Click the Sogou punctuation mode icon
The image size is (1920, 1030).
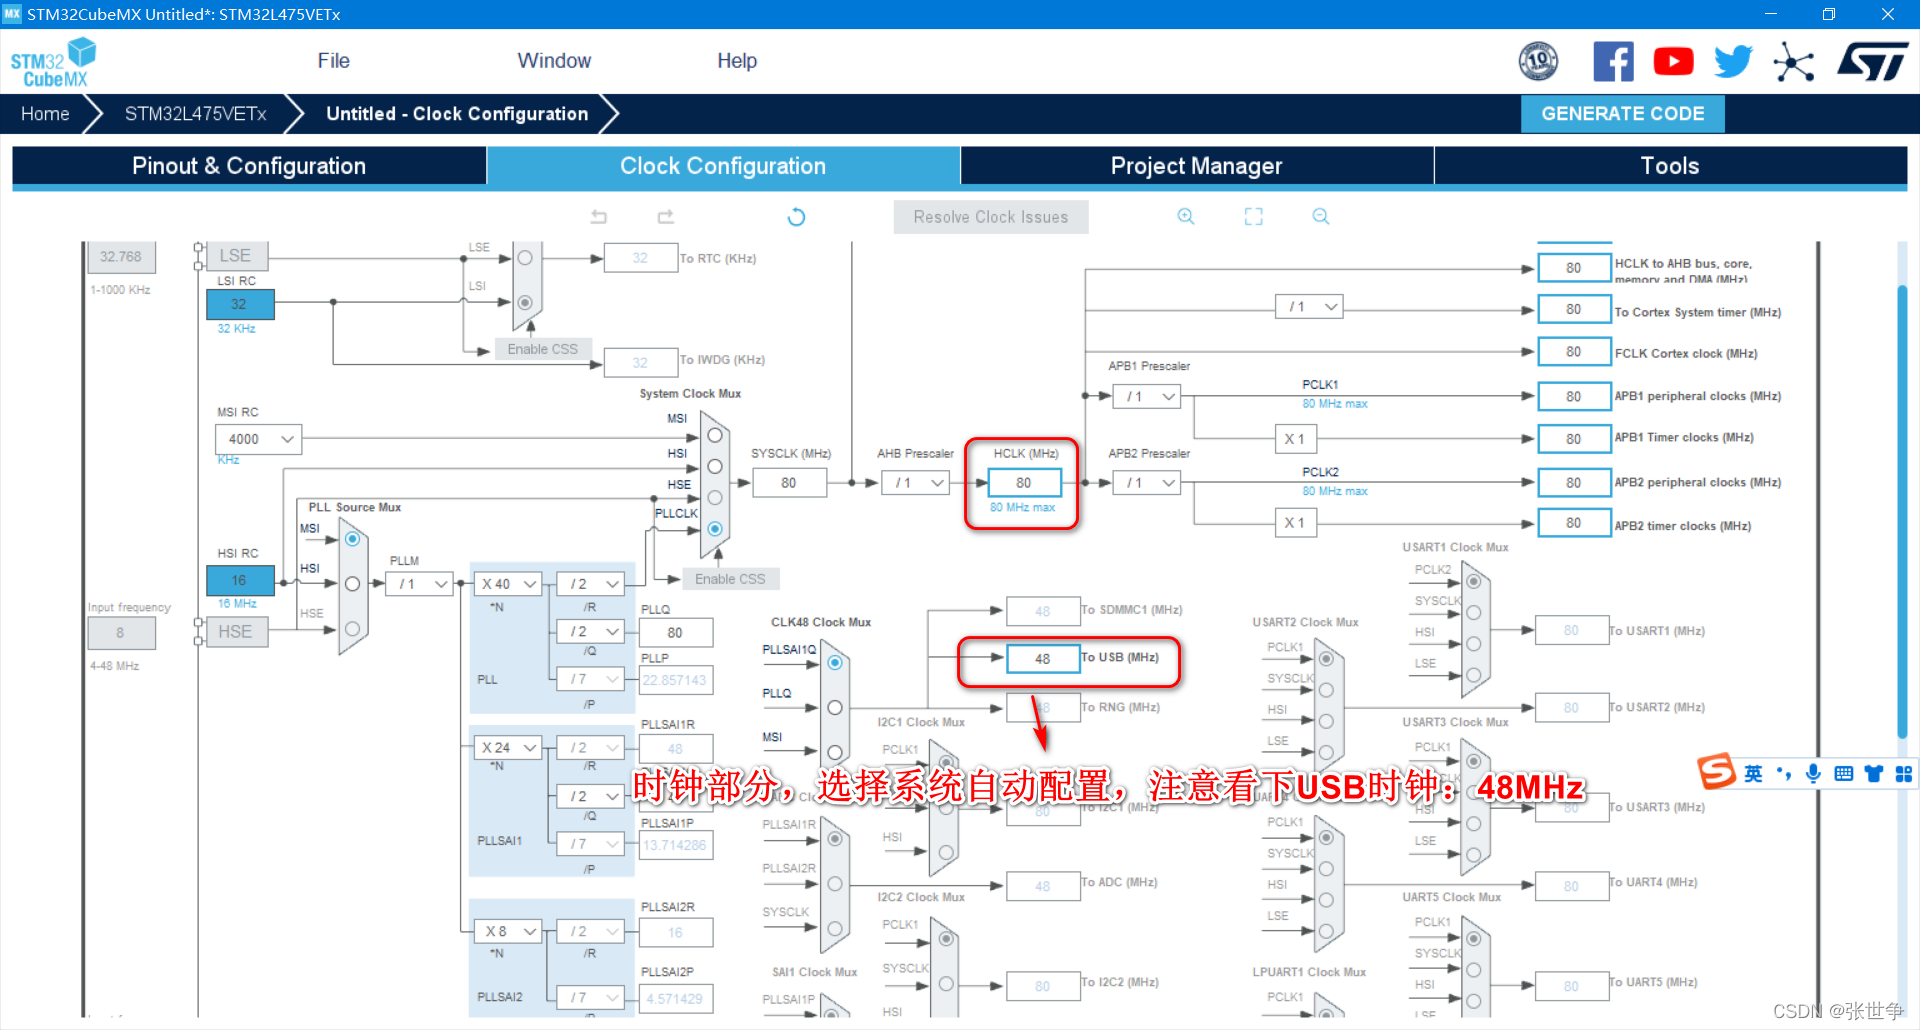click(1784, 773)
